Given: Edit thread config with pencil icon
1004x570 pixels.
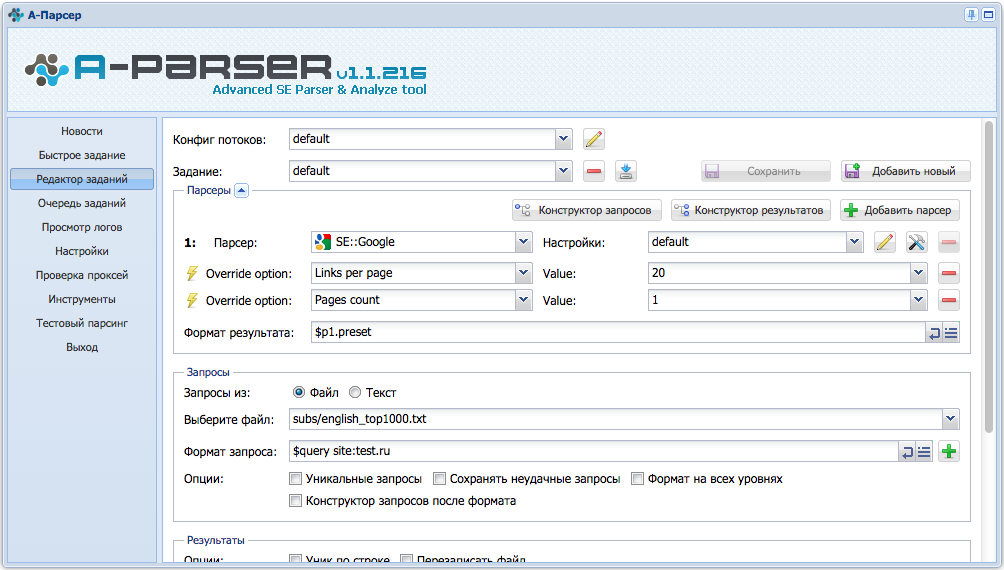Looking at the screenshot, I should (594, 139).
